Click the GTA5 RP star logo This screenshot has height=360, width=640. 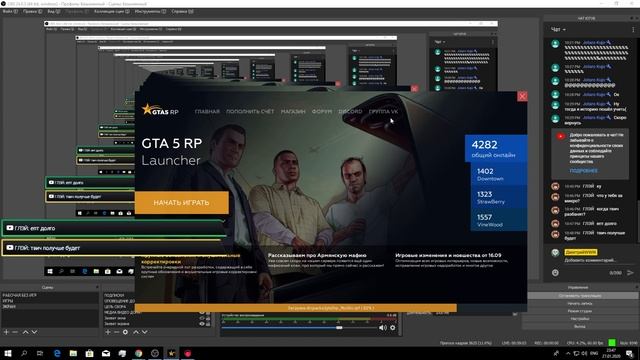pos(160,110)
